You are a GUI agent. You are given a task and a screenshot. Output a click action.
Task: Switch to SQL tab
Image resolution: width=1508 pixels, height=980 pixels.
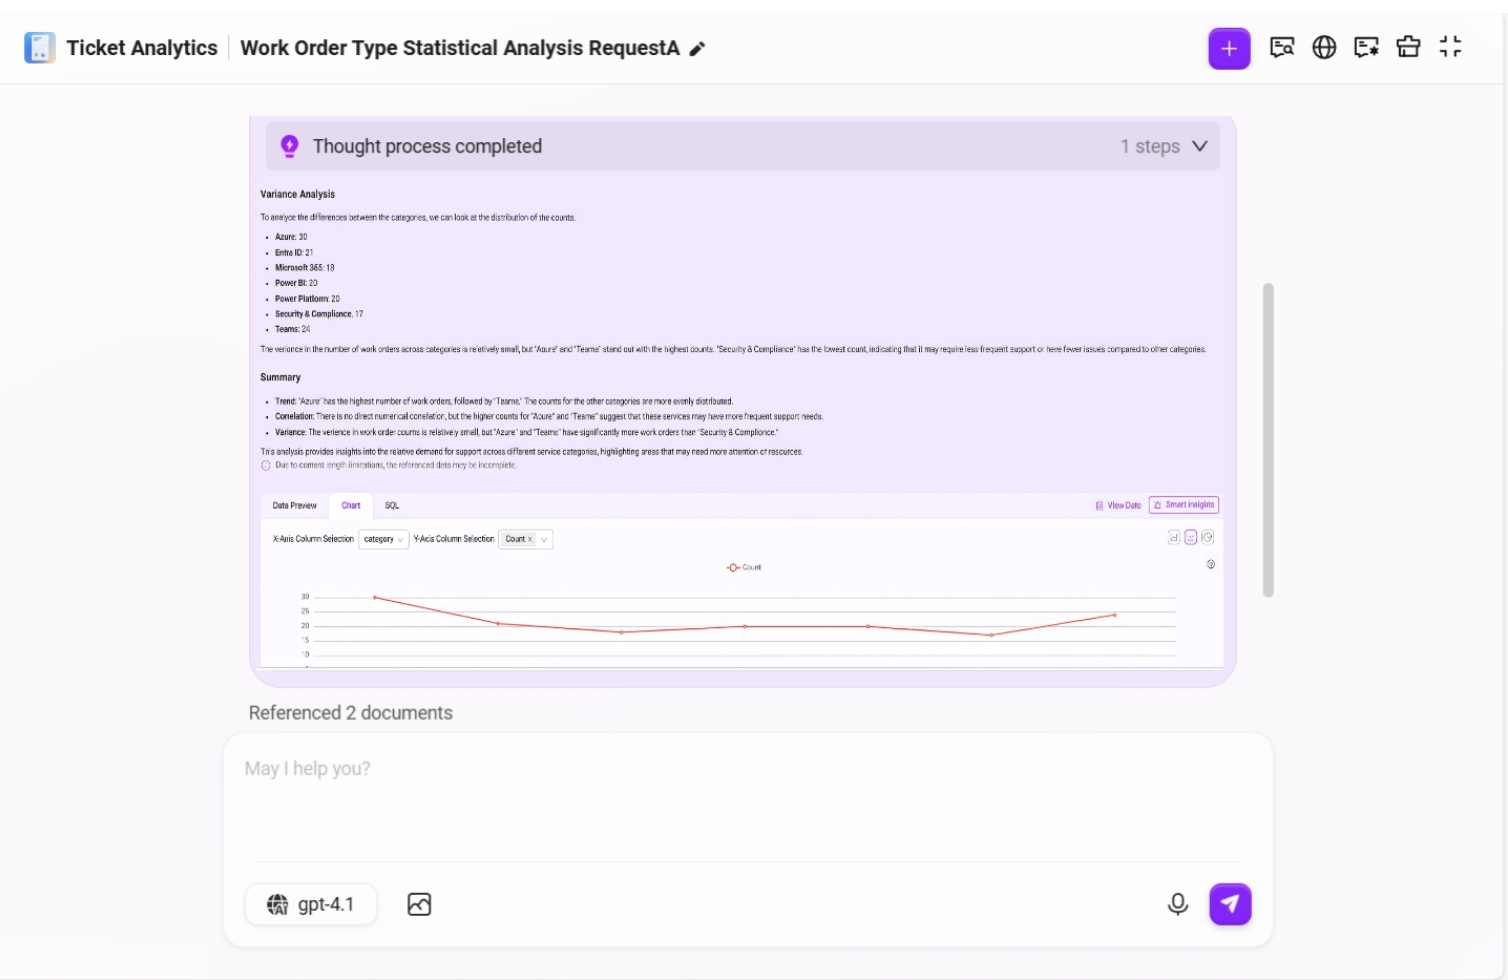(x=392, y=506)
